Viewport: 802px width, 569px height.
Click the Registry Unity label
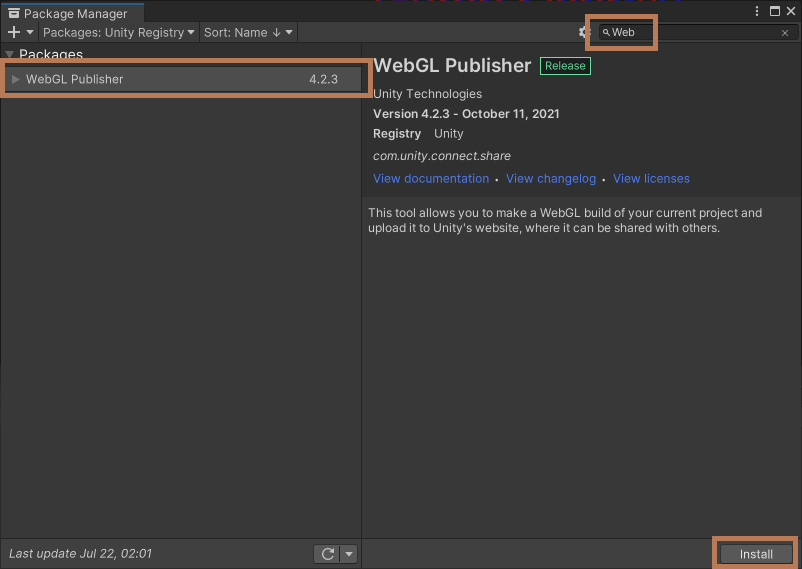click(x=418, y=134)
